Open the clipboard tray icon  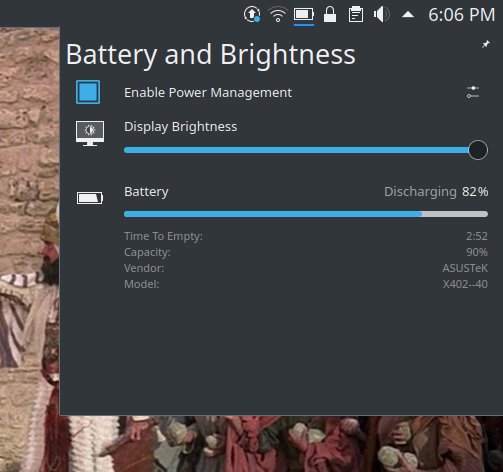click(x=356, y=15)
